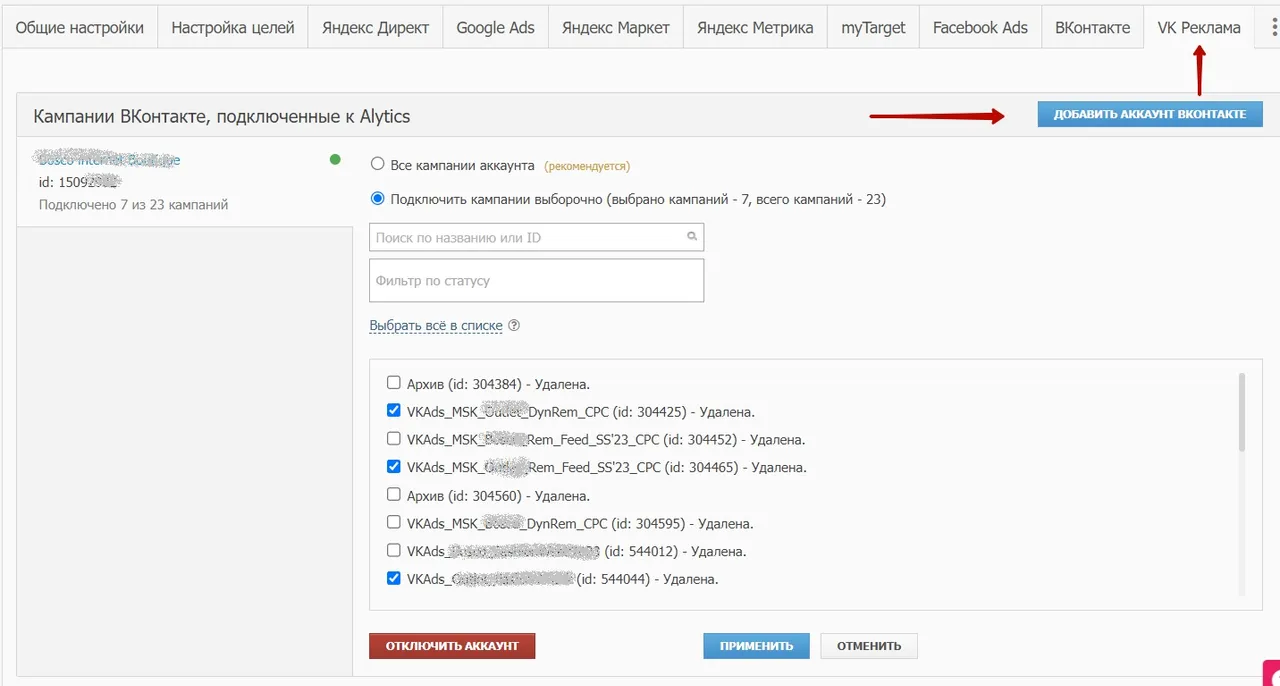This screenshot has width=1280, height=686.
Task: Click the campaign list vertical scrollbar
Action: [1242, 412]
